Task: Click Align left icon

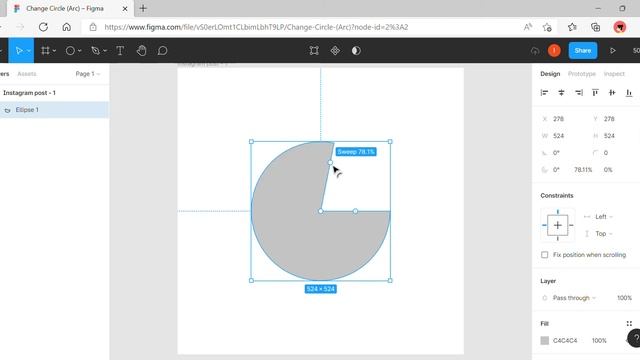Action: (544, 93)
